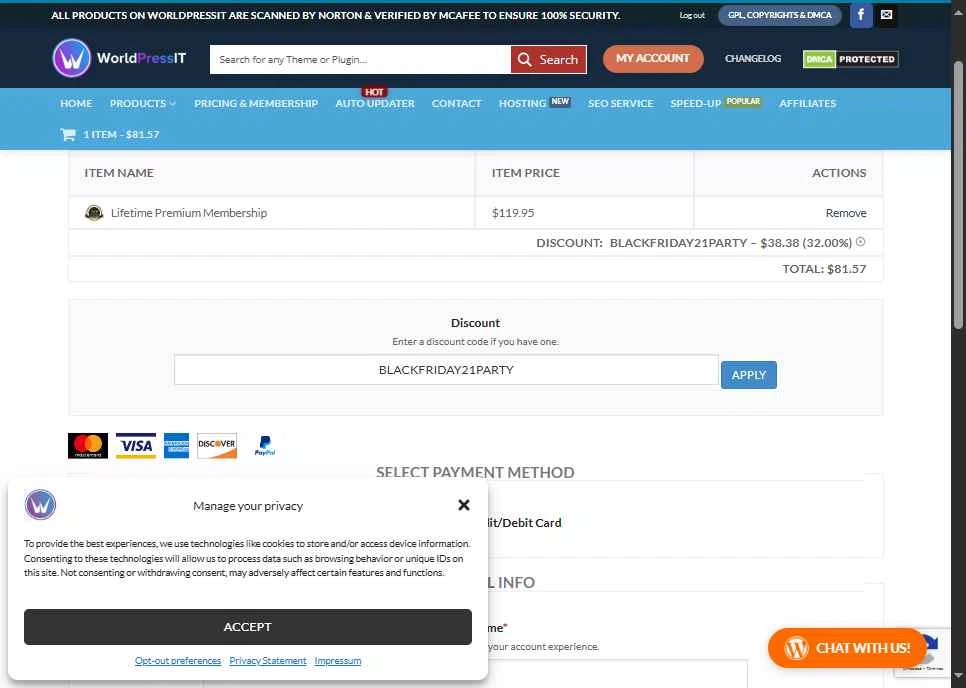
Task: Click the discount code input field
Action: 446,370
